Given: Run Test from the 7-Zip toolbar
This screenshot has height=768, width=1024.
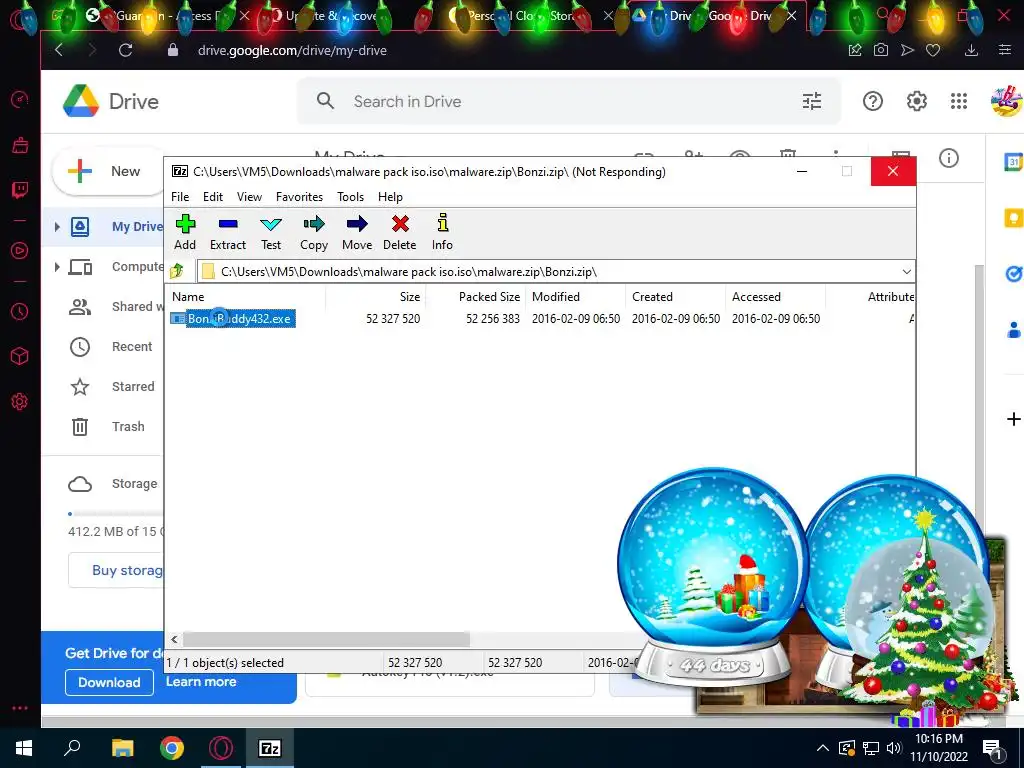Looking at the screenshot, I should coord(271,232).
